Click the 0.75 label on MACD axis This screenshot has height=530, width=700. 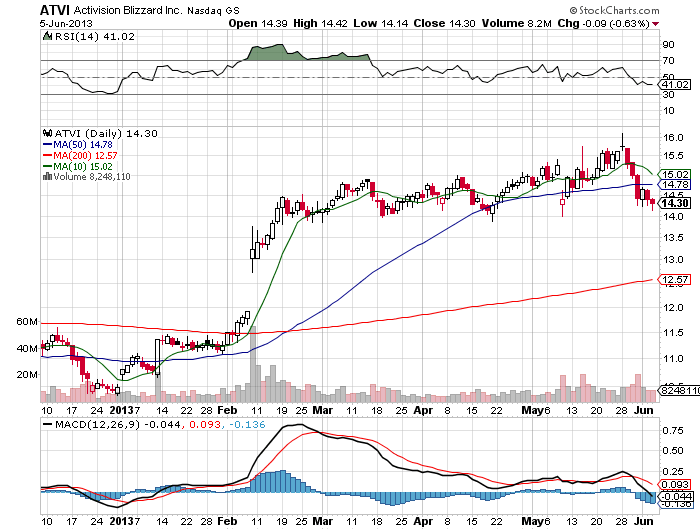[673, 430]
